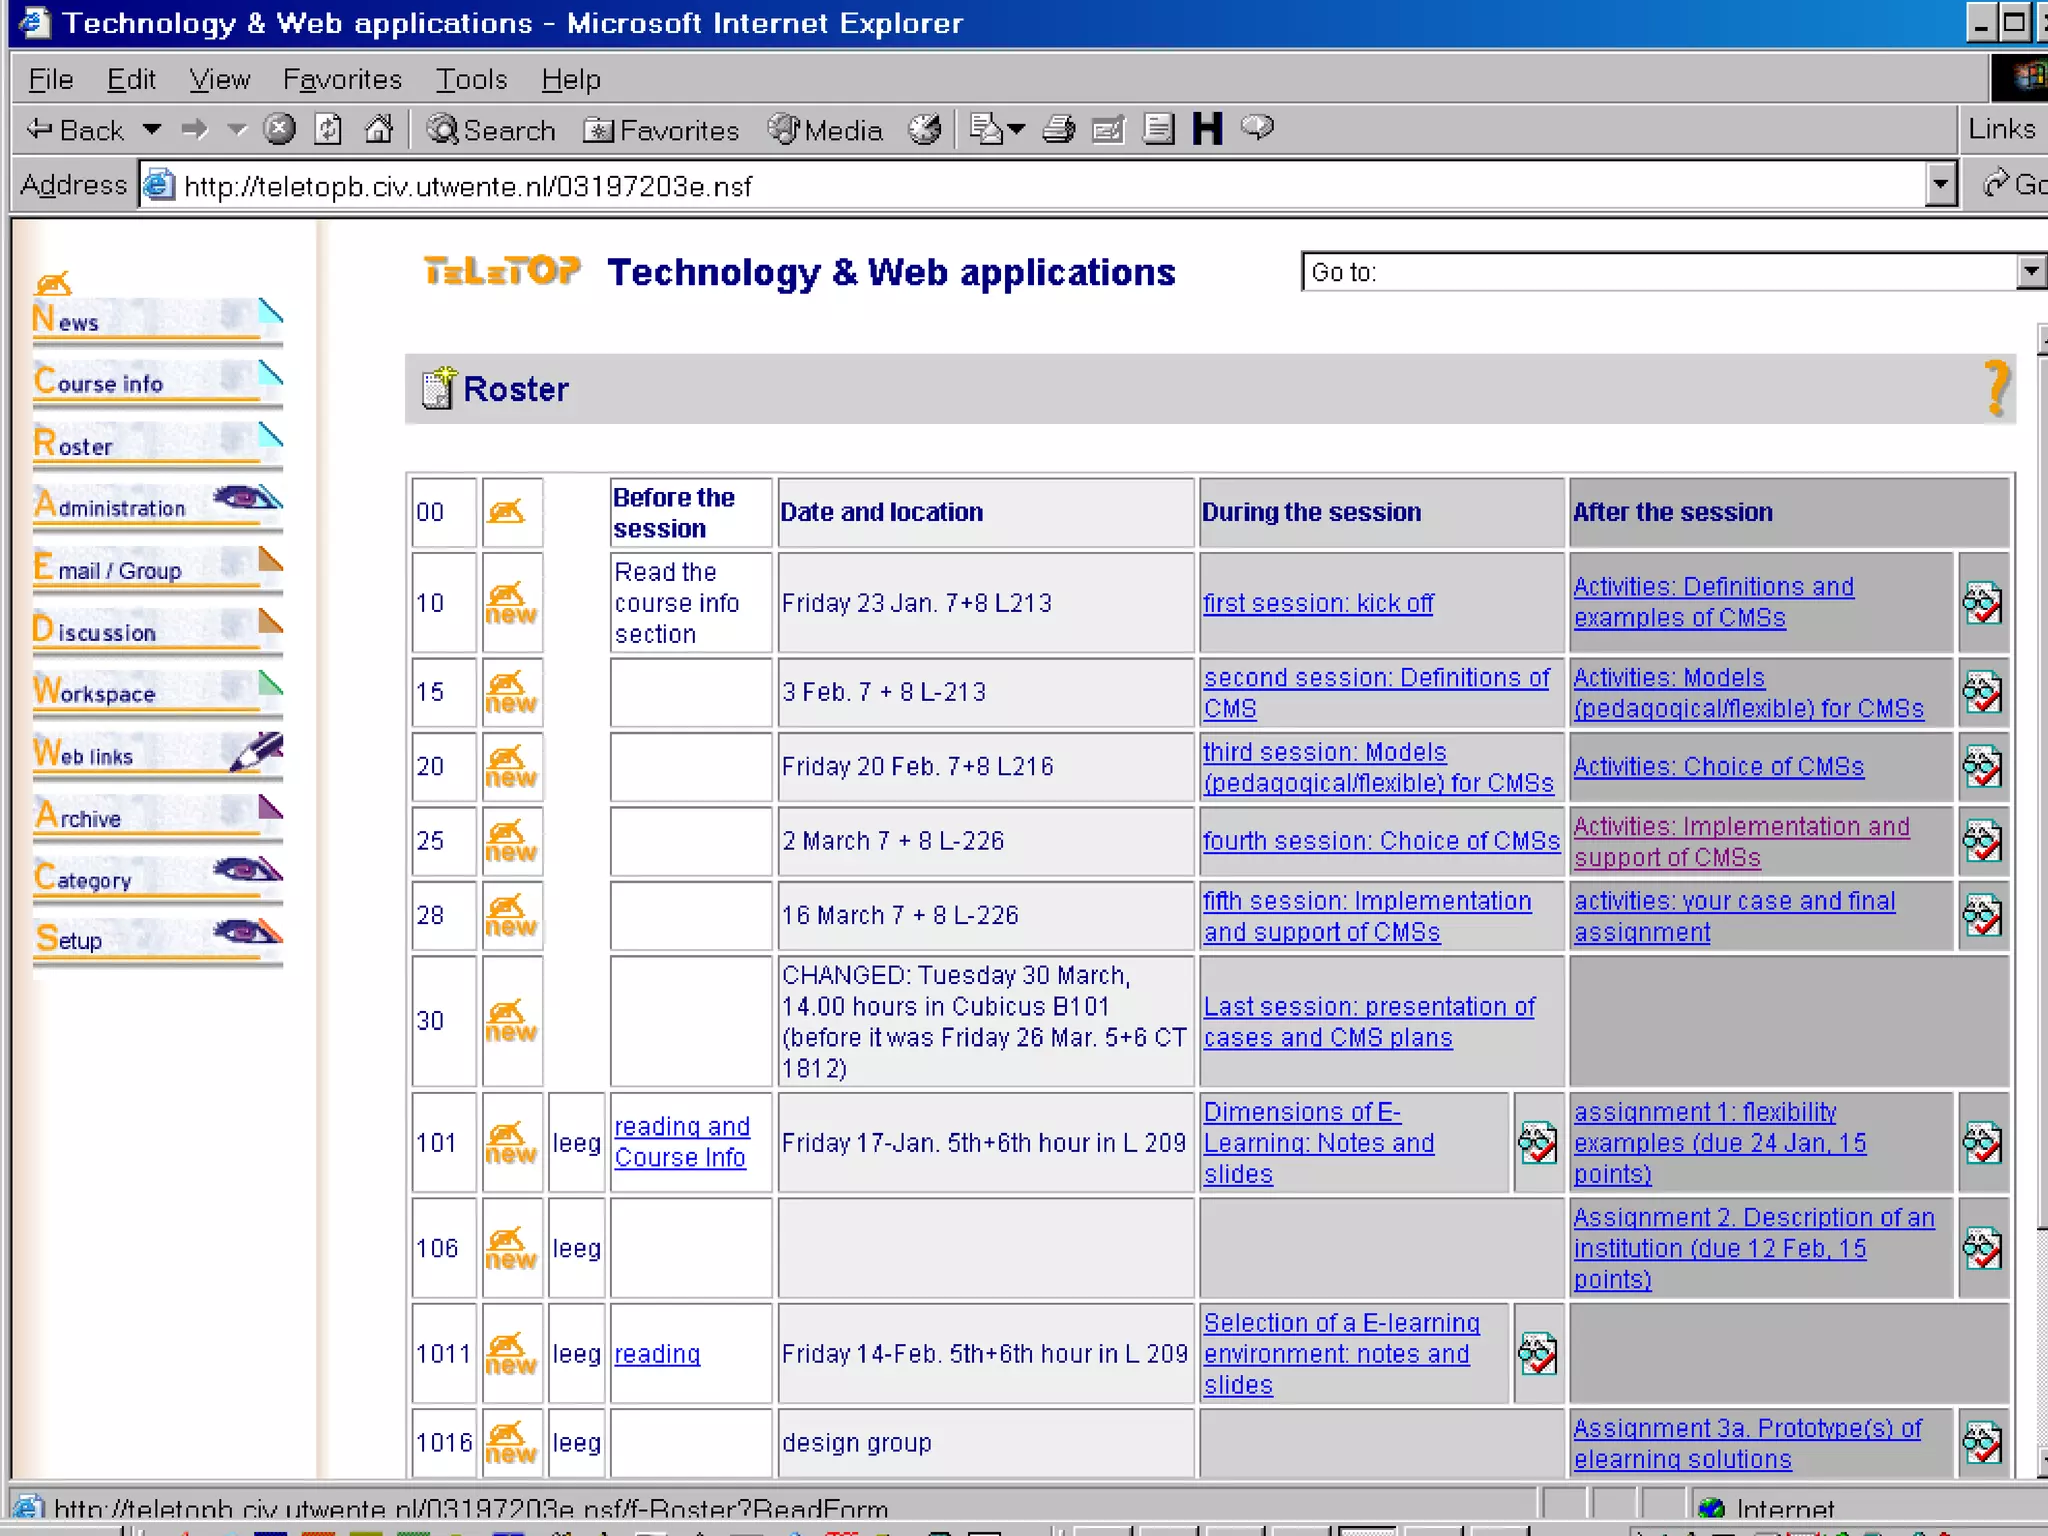The image size is (2048, 1536).
Task: Click the Roster notepad icon
Action: click(438, 388)
